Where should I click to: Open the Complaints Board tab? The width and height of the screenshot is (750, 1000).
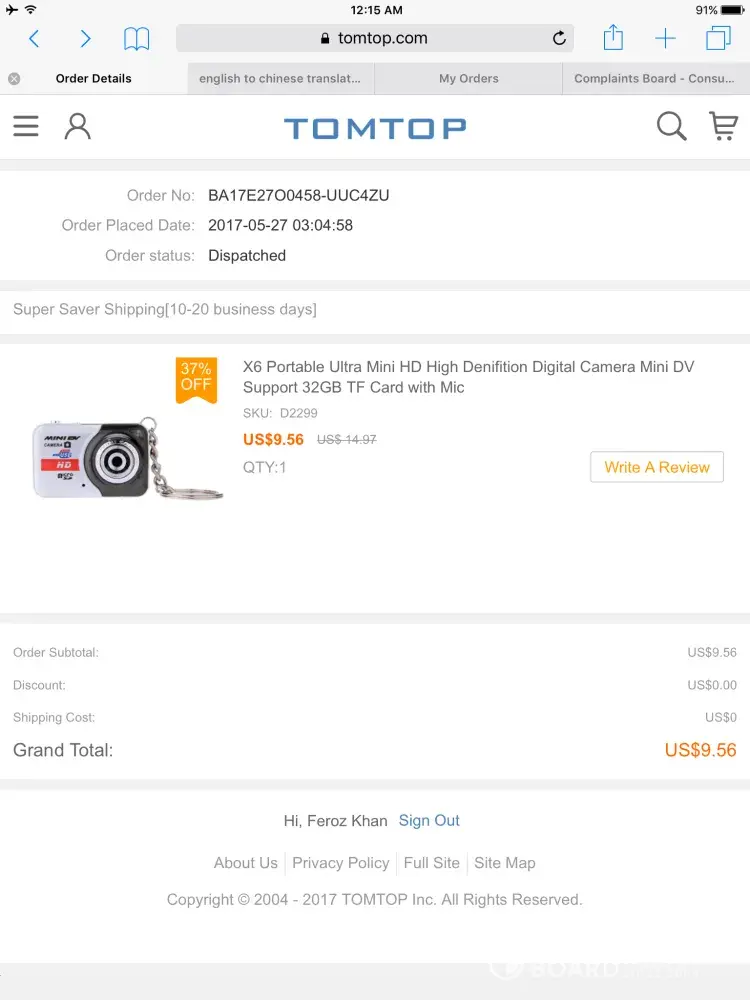tap(654, 78)
